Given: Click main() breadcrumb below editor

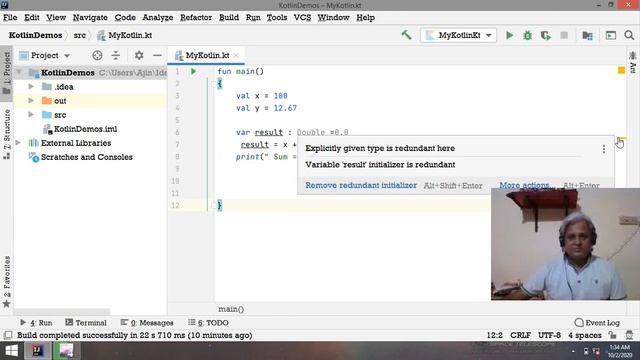Looking at the screenshot, I should (x=231, y=309).
